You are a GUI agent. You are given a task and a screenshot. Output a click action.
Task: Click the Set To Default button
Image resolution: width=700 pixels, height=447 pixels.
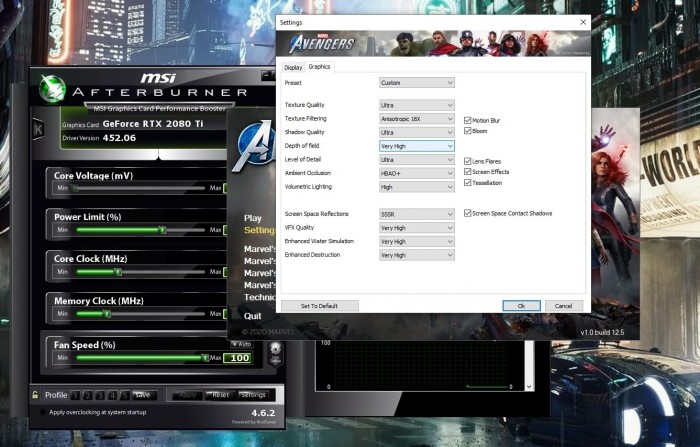click(317, 305)
